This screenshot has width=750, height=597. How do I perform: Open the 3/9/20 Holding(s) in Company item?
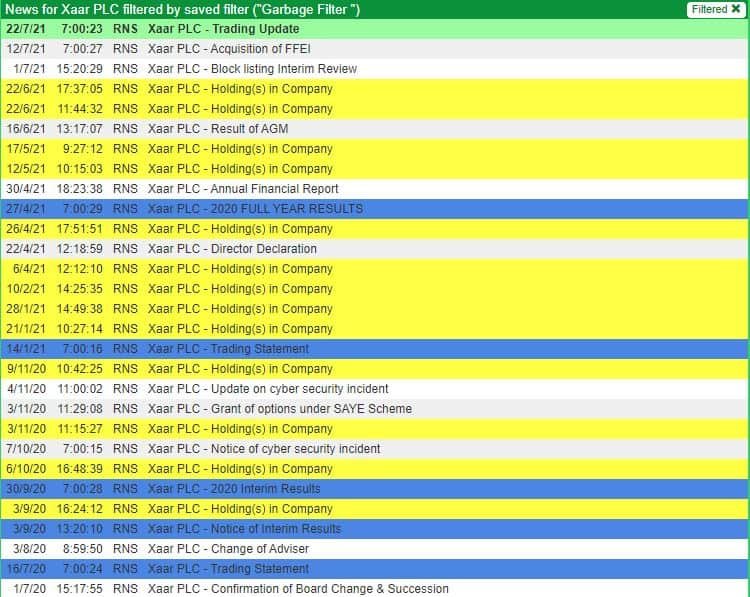375,509
